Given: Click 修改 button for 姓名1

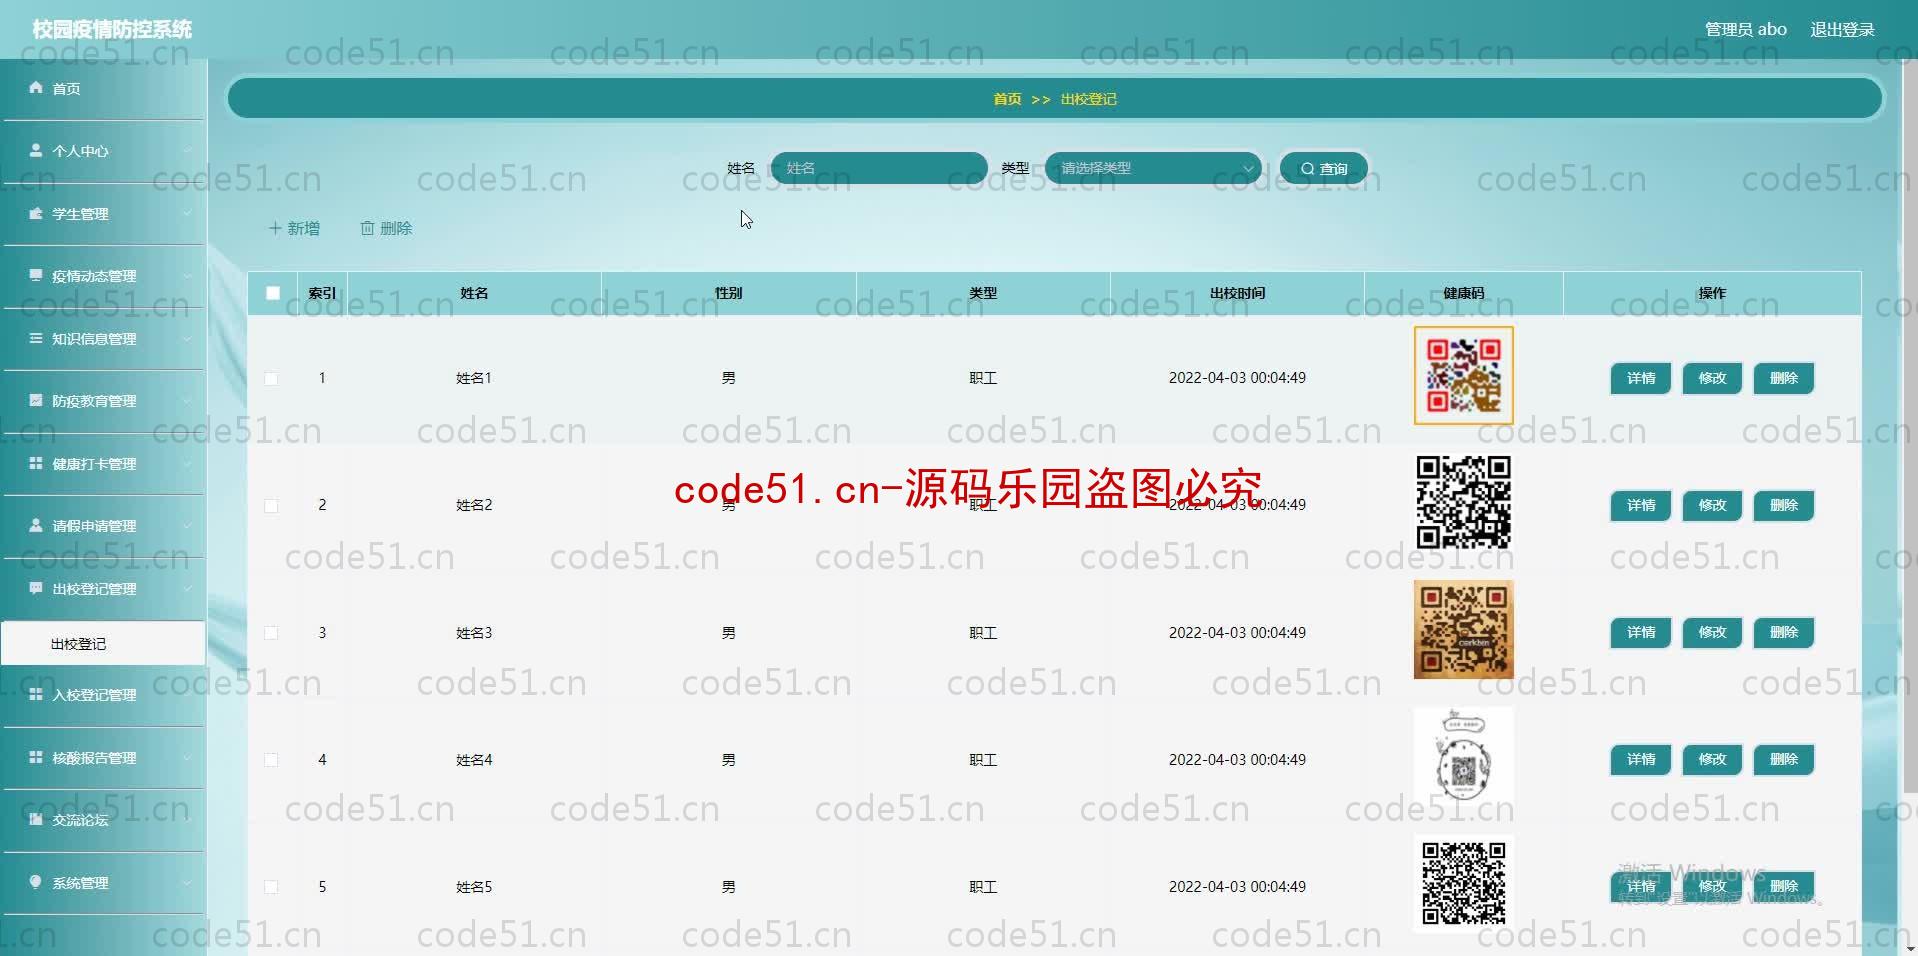Looking at the screenshot, I should click(x=1712, y=378).
